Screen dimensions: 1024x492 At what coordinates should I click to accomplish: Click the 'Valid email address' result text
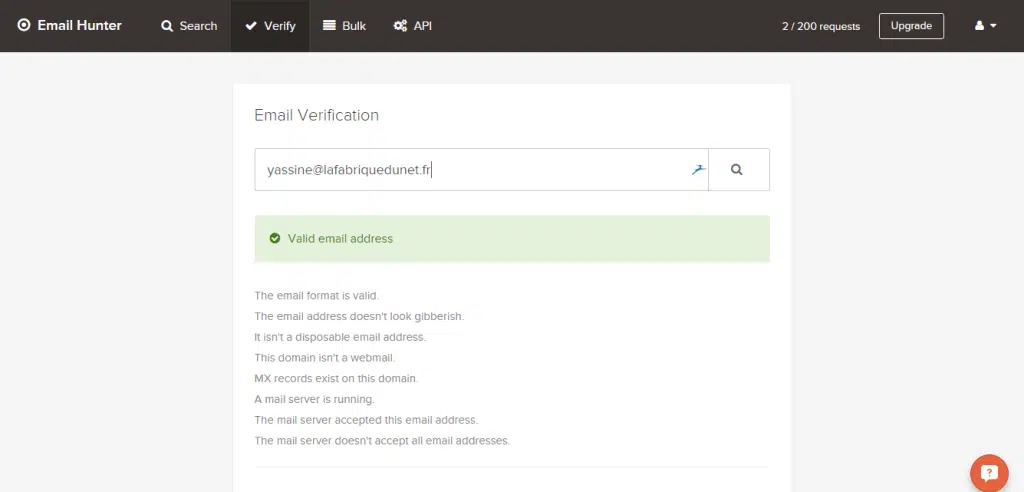[340, 239]
